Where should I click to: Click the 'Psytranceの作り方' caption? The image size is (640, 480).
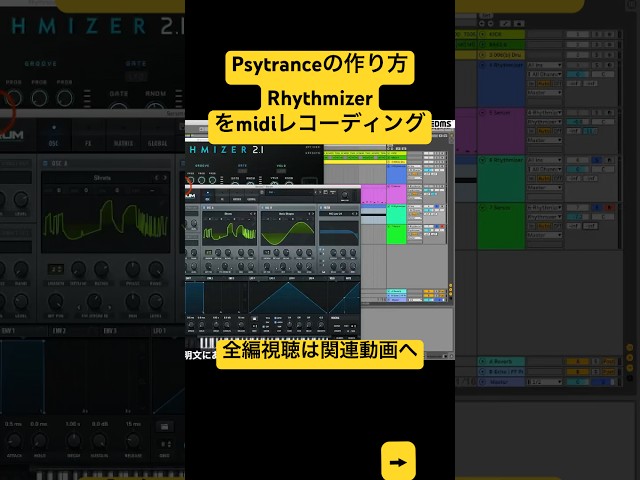[320, 64]
